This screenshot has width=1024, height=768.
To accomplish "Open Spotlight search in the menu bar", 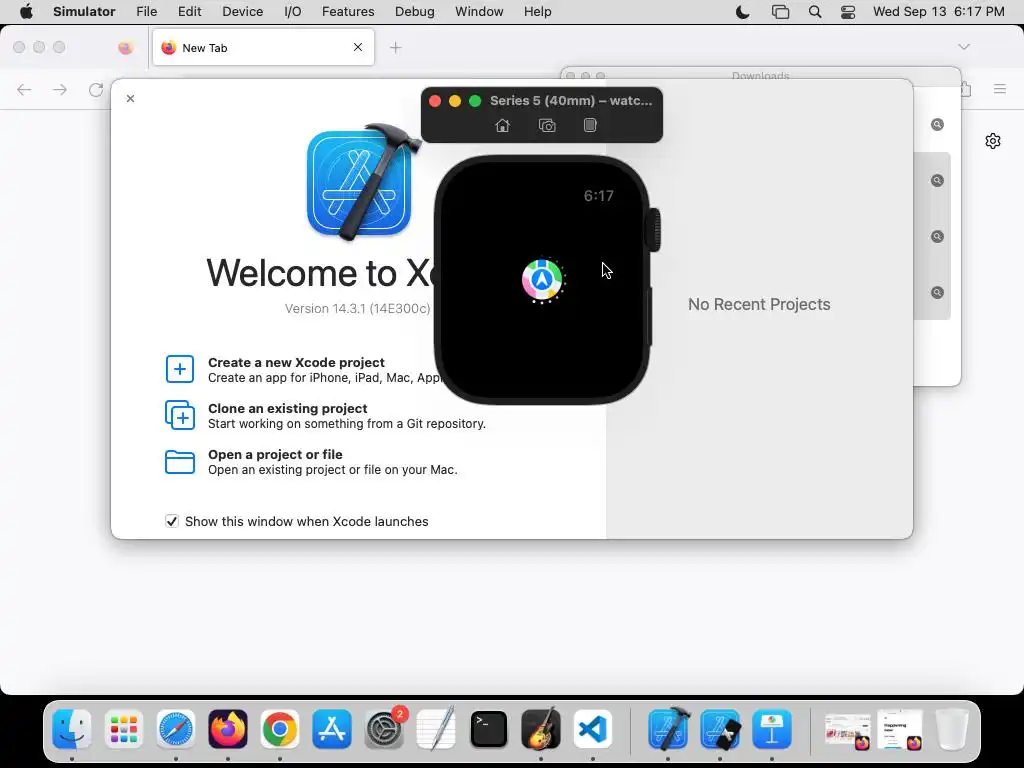I will click(815, 12).
